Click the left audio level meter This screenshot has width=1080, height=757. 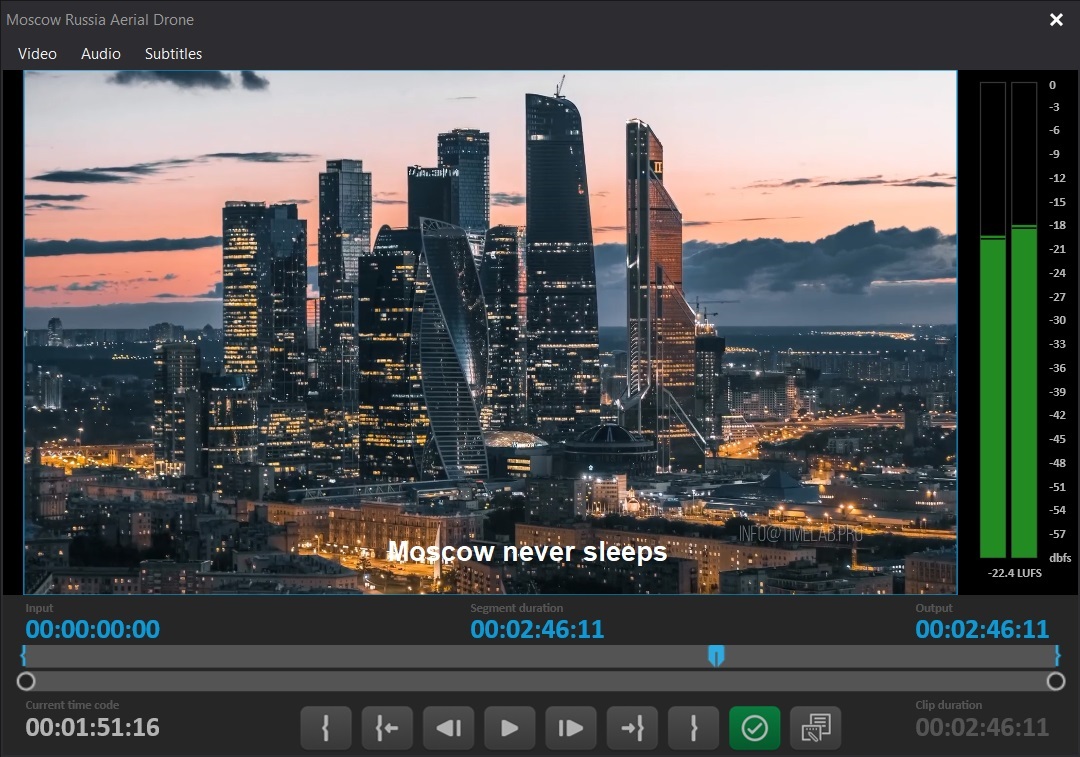click(x=993, y=320)
